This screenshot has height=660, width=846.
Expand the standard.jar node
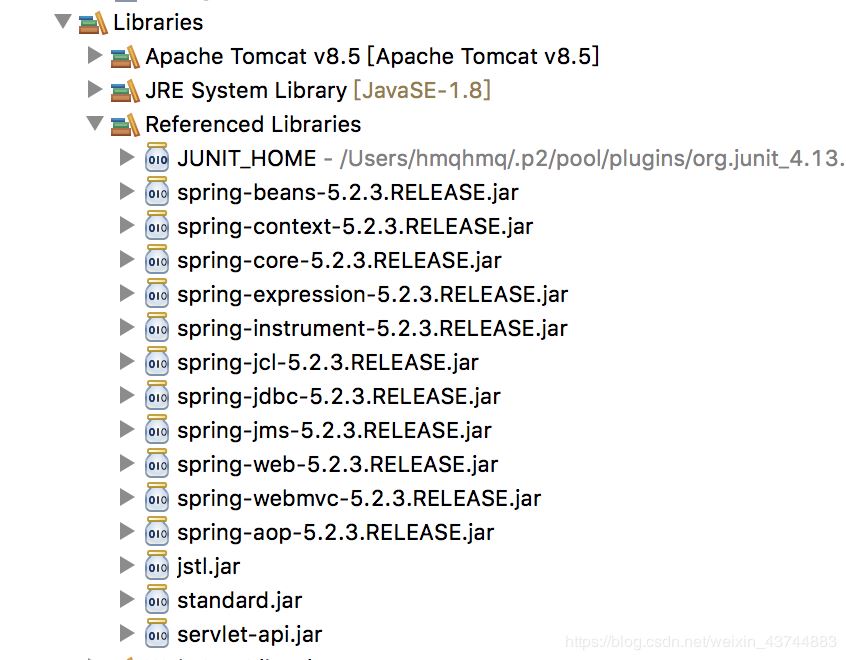126,599
